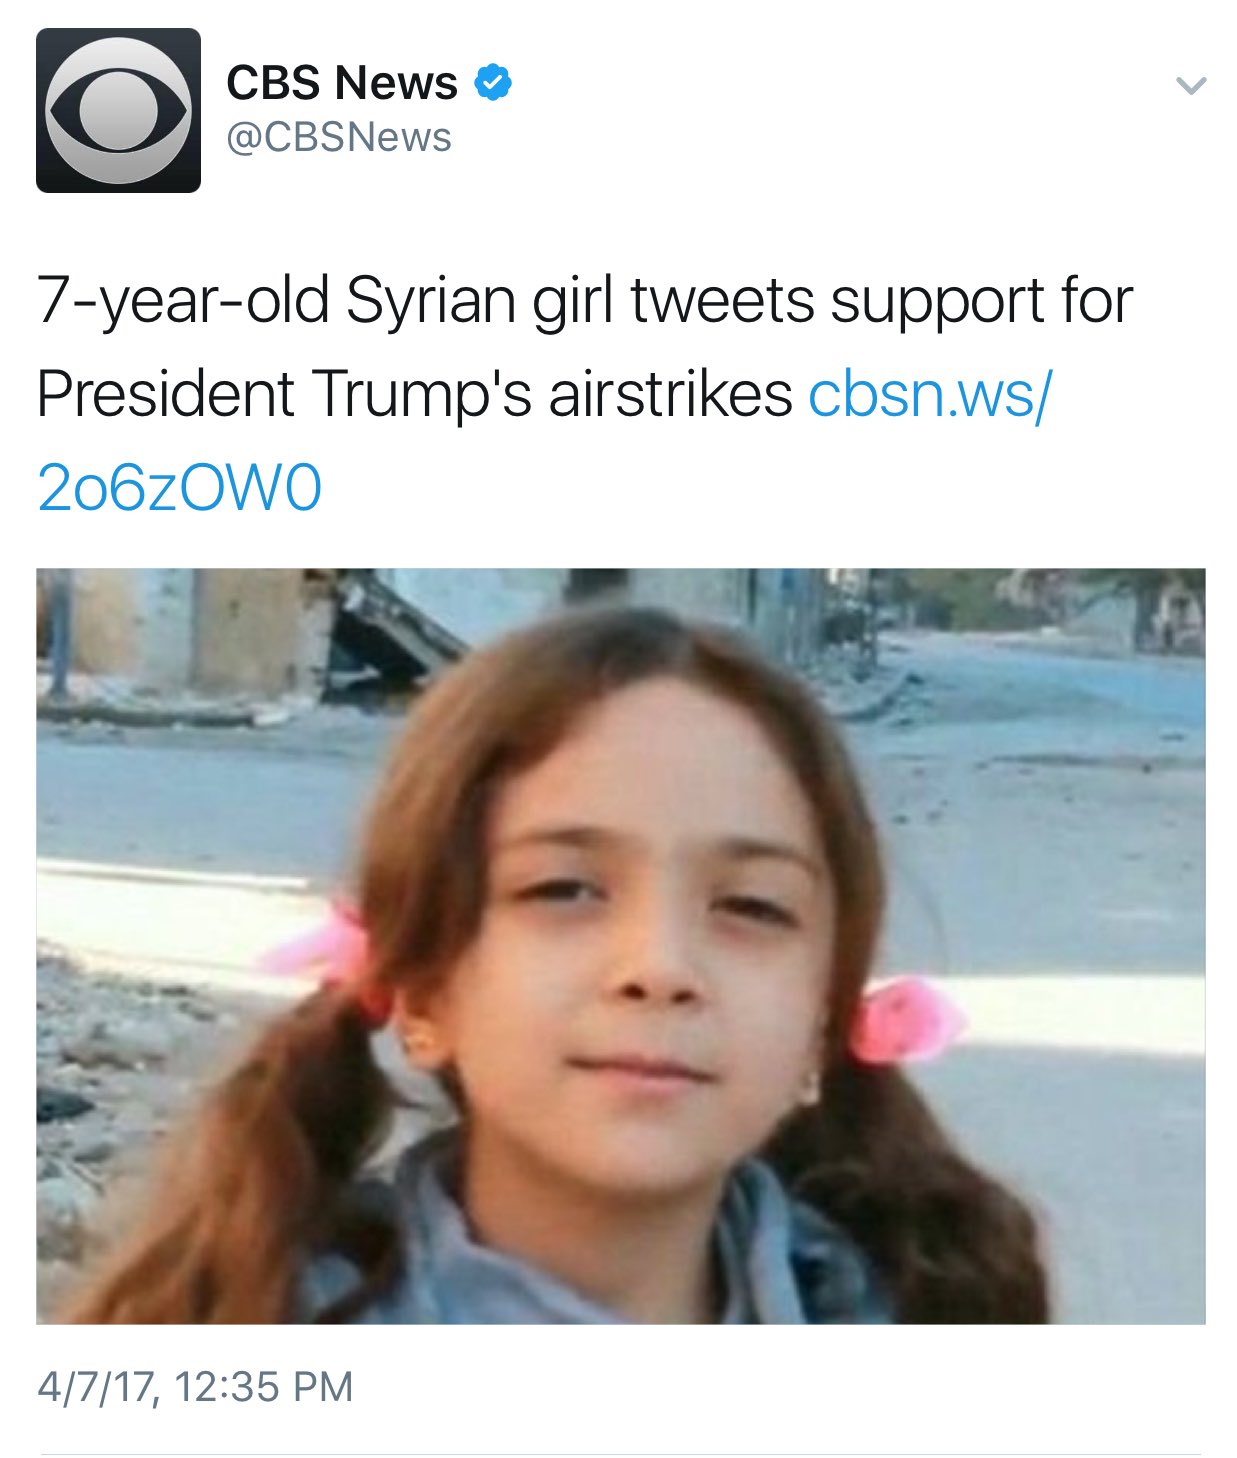Follow the cbsn.ws/ article link
The width and height of the screenshot is (1237, 1458).
(930, 394)
